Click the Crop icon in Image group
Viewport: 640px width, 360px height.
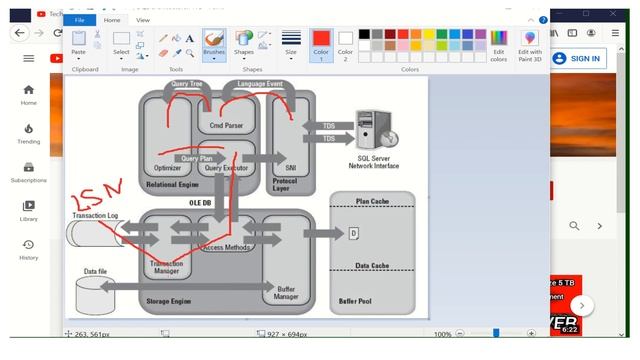[140, 34]
